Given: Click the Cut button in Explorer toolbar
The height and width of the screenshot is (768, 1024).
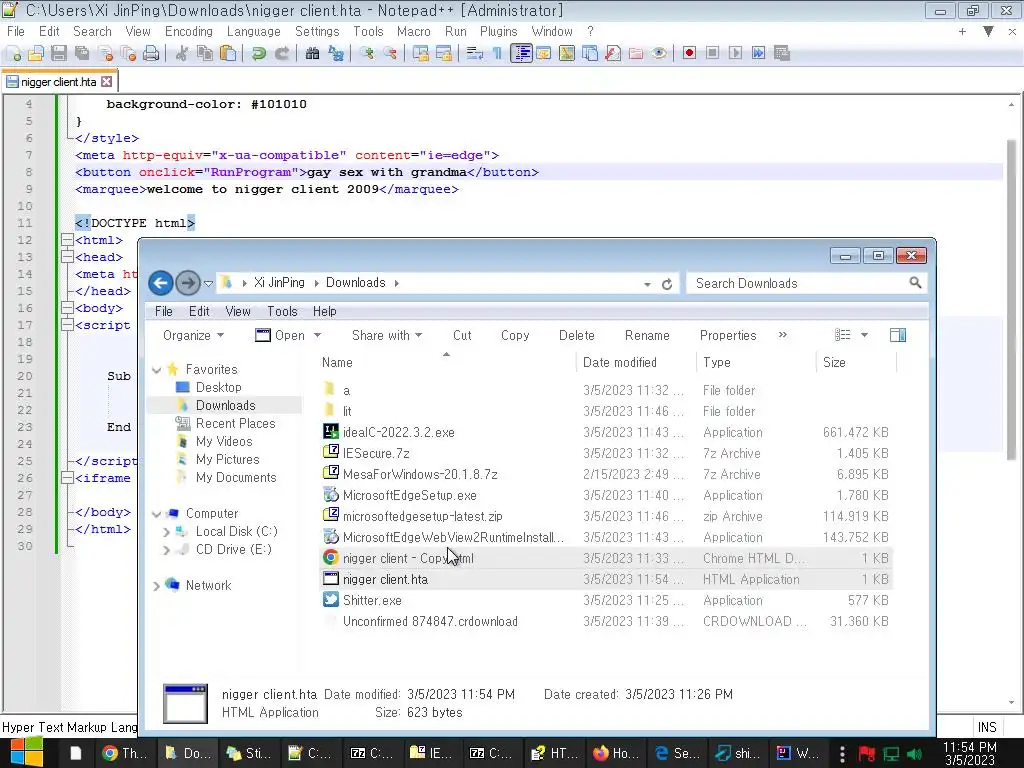Looking at the screenshot, I should point(462,336).
